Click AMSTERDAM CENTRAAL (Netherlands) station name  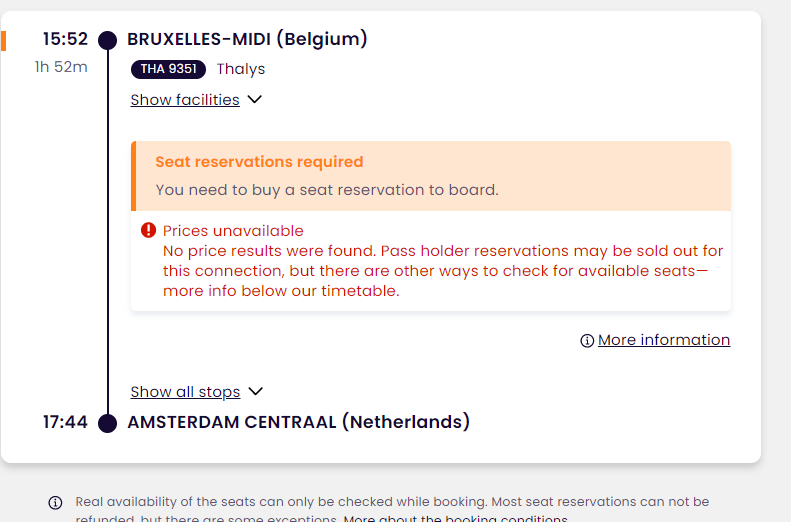[299, 422]
